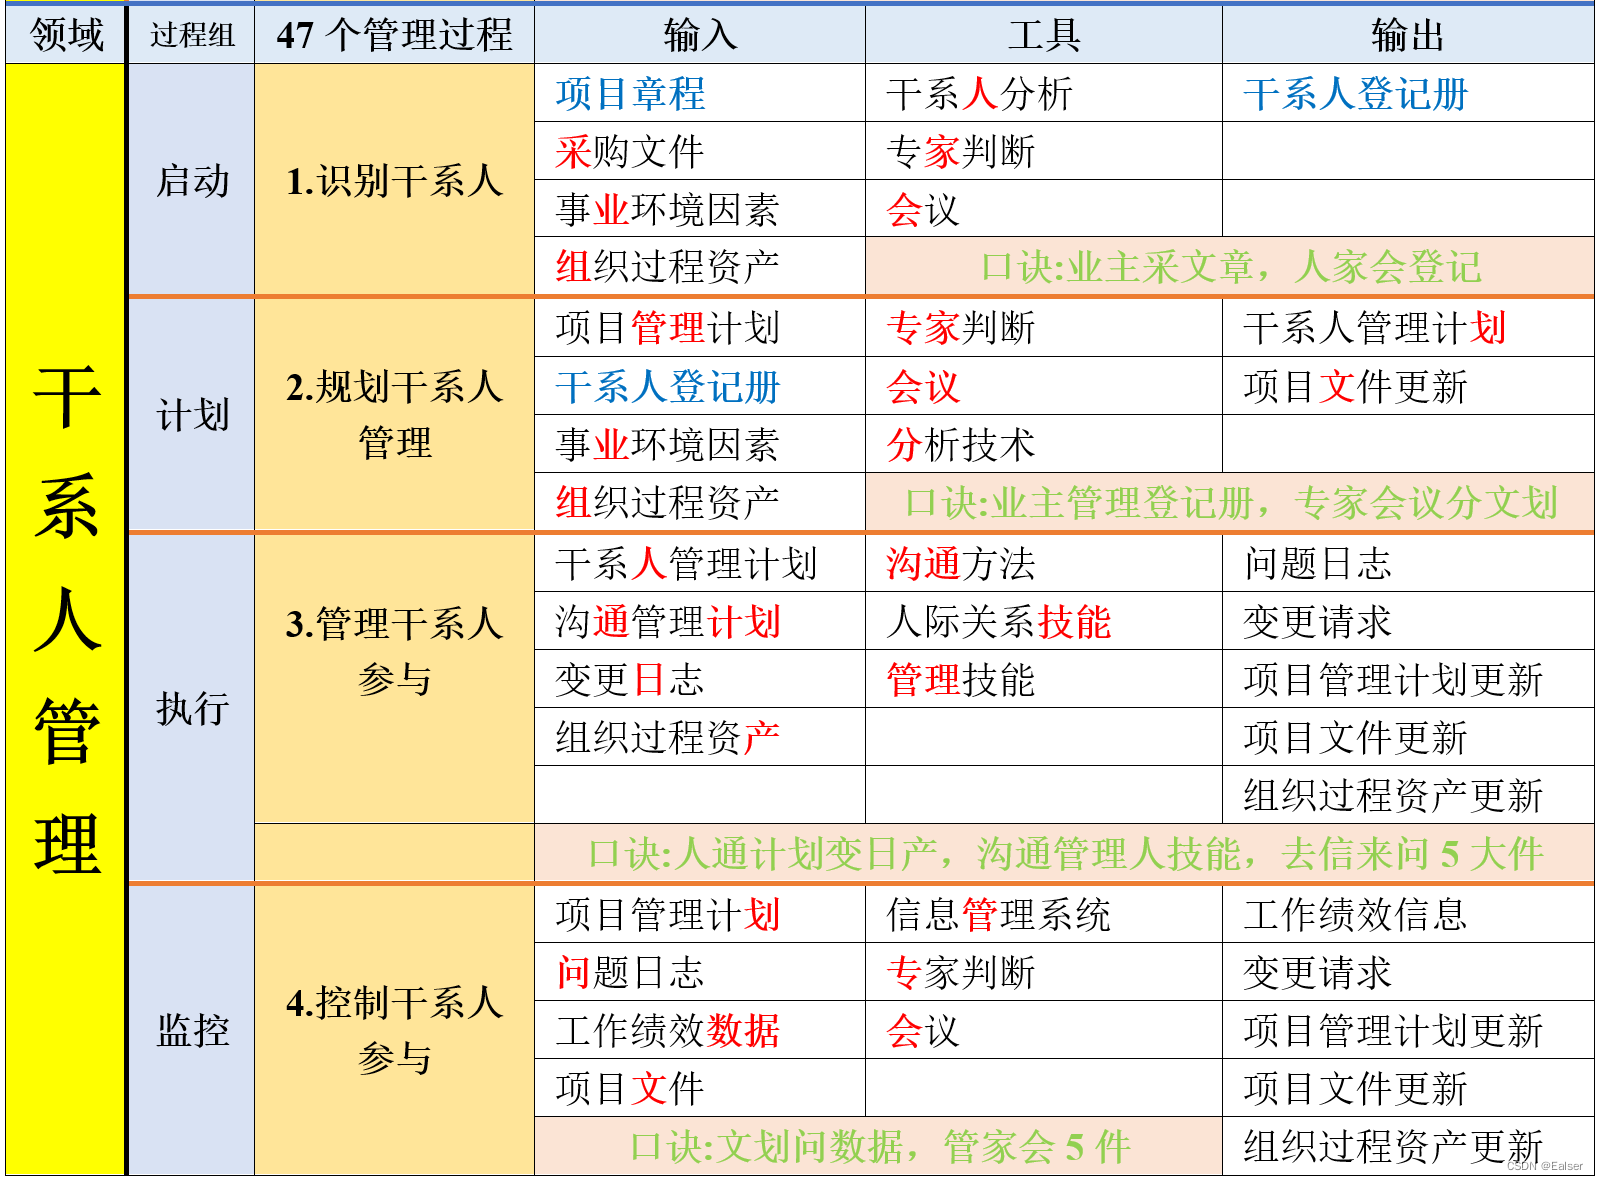Click 专家判断 tool of 识别干系人
The height and width of the screenshot is (1180, 1598).
tap(1044, 151)
